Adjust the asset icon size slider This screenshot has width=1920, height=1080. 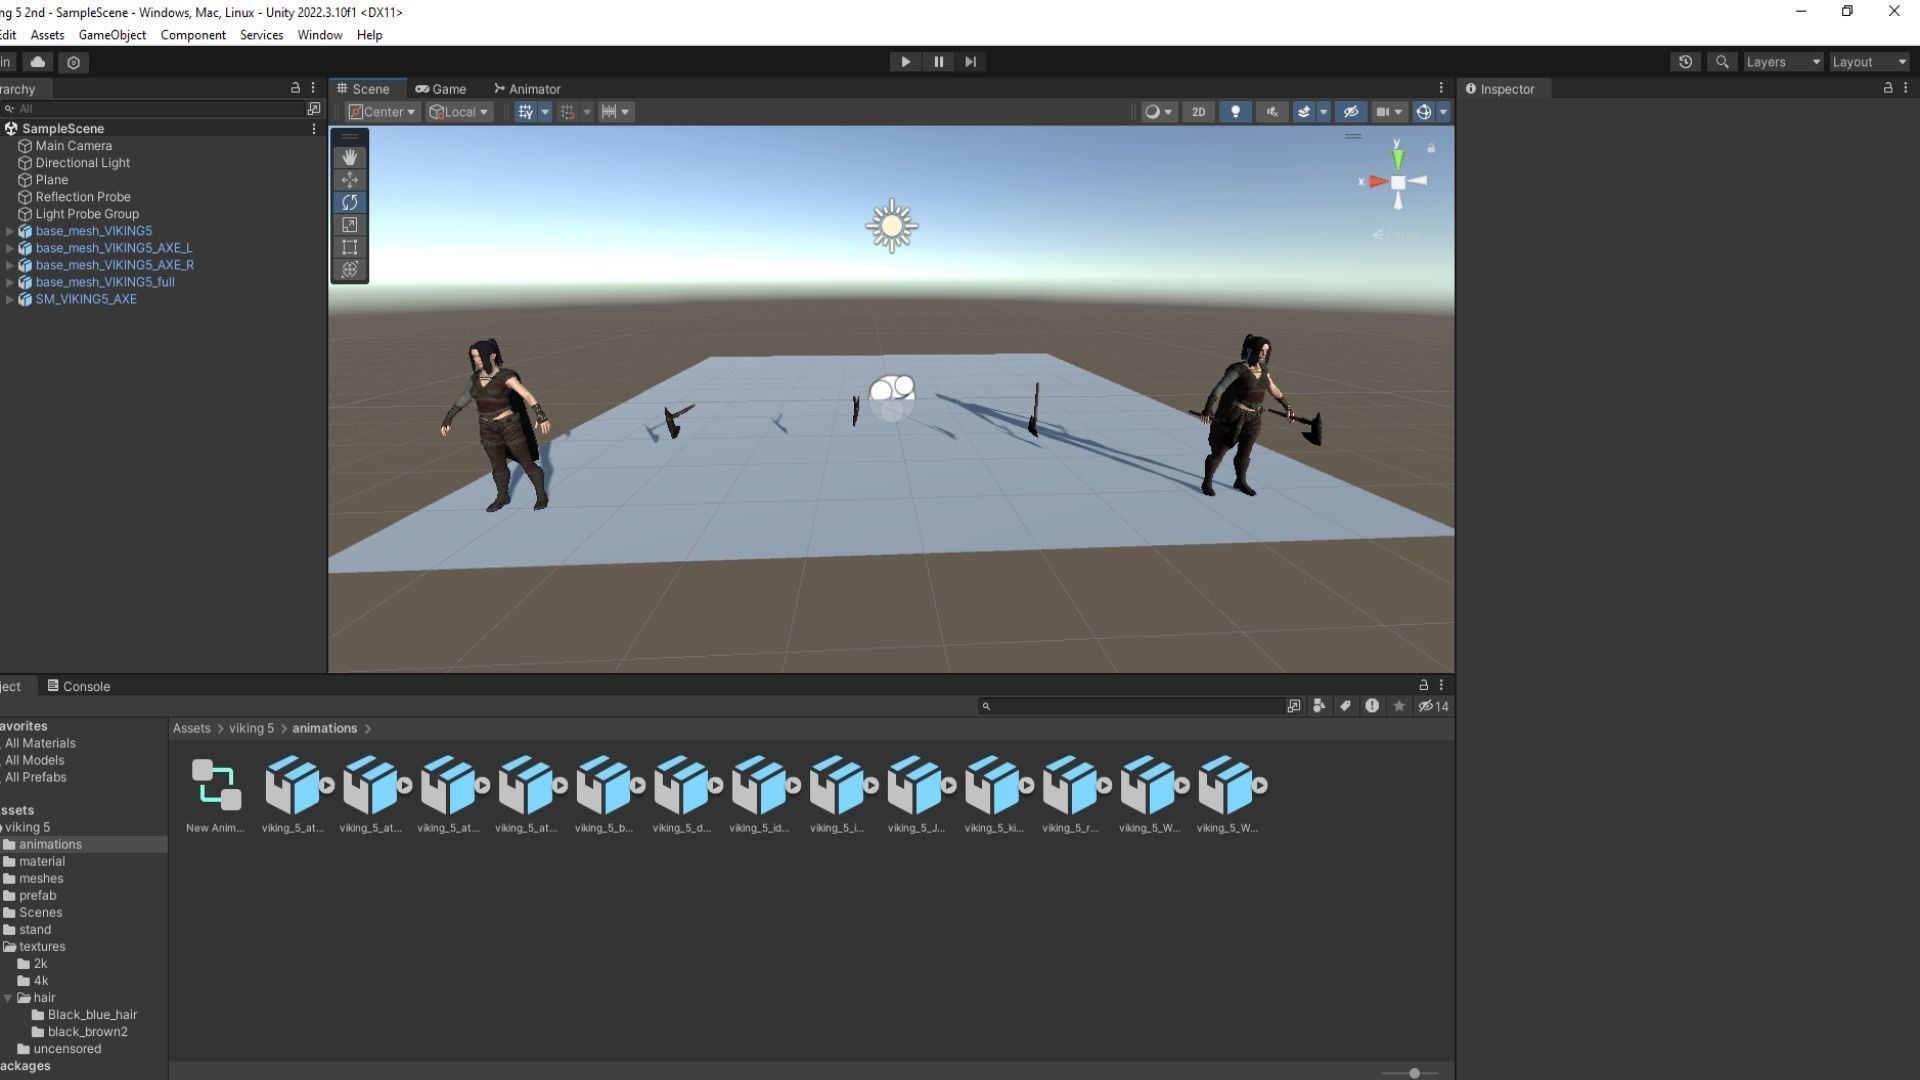point(1414,1073)
